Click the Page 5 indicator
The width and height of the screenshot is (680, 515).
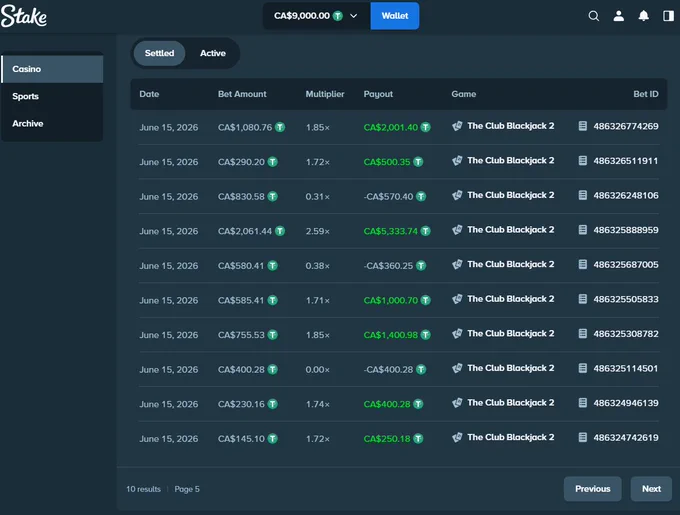coord(187,489)
